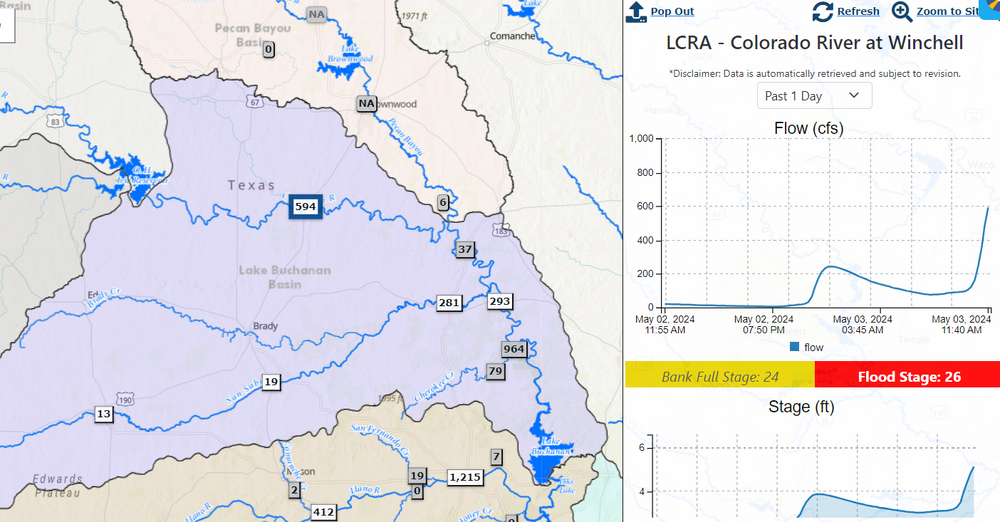Click the Pop Out upload icon
The width and height of the screenshot is (1000, 522).
(635, 11)
